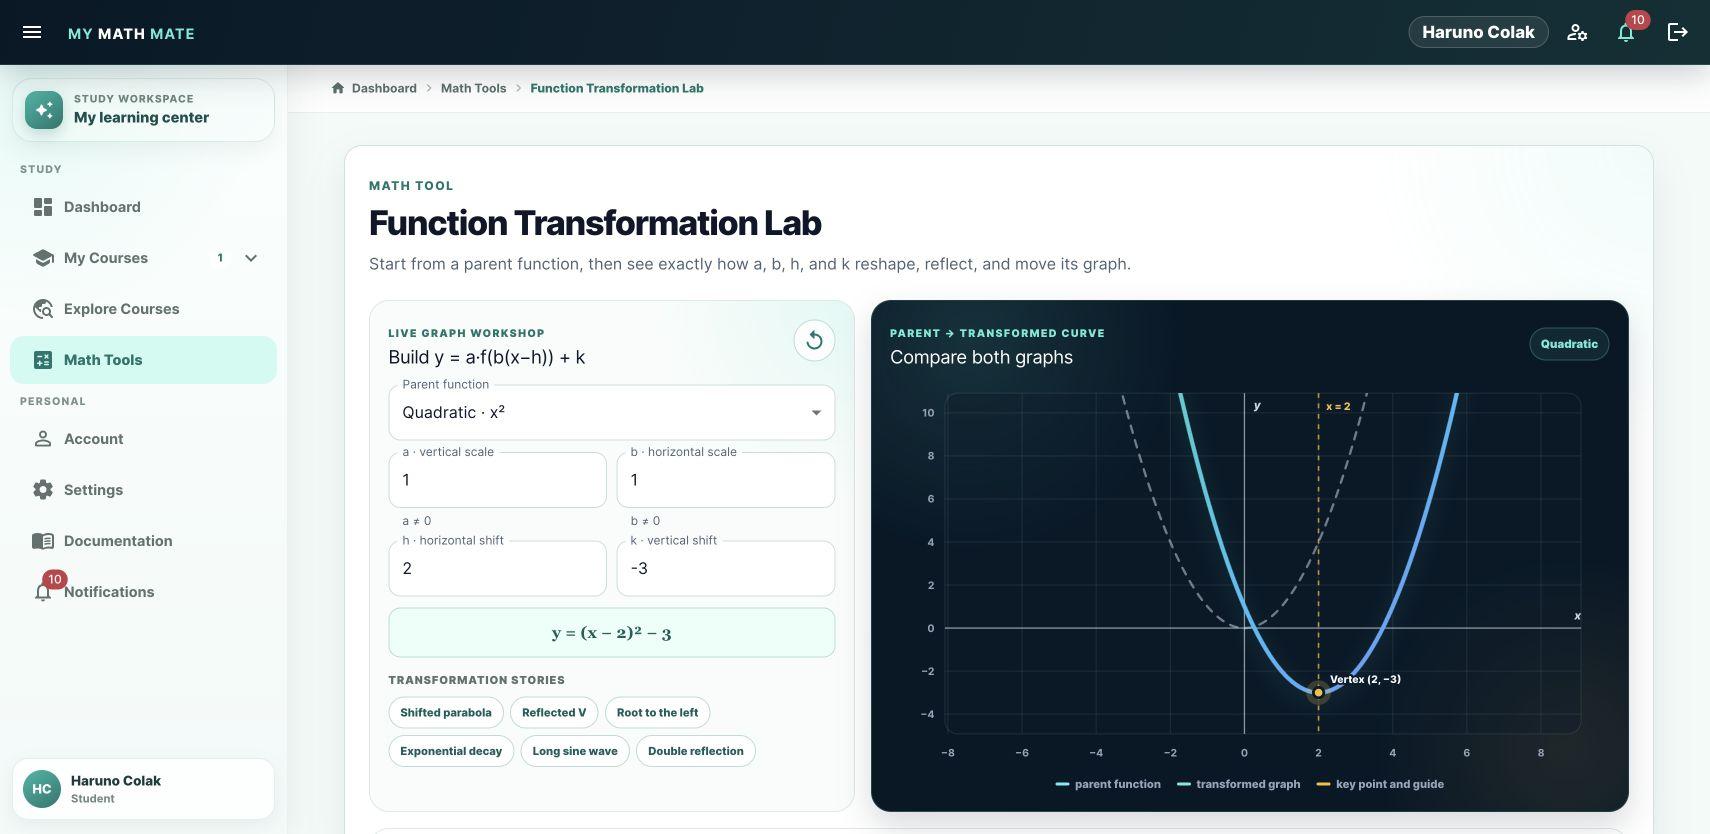Pick the Long sine wave story

point(575,751)
